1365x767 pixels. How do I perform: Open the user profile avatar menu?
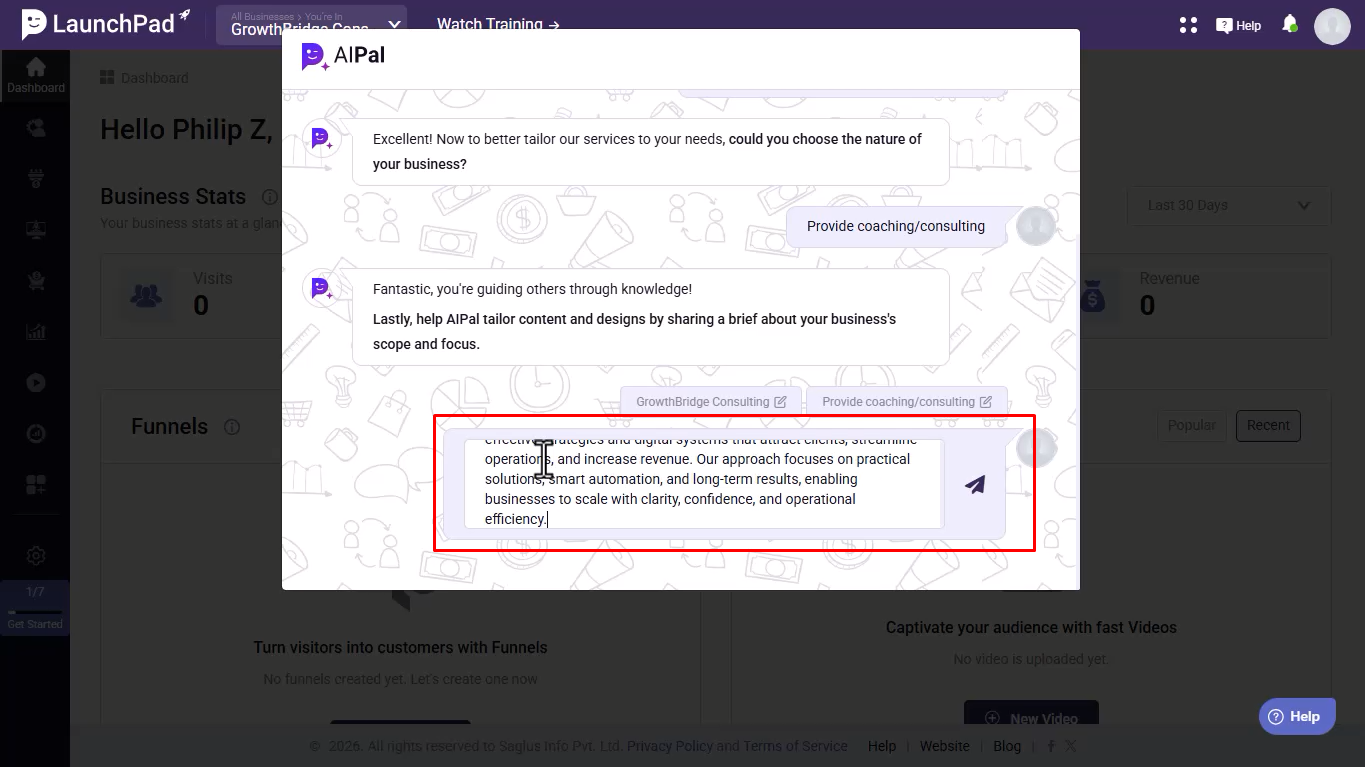pos(1332,26)
